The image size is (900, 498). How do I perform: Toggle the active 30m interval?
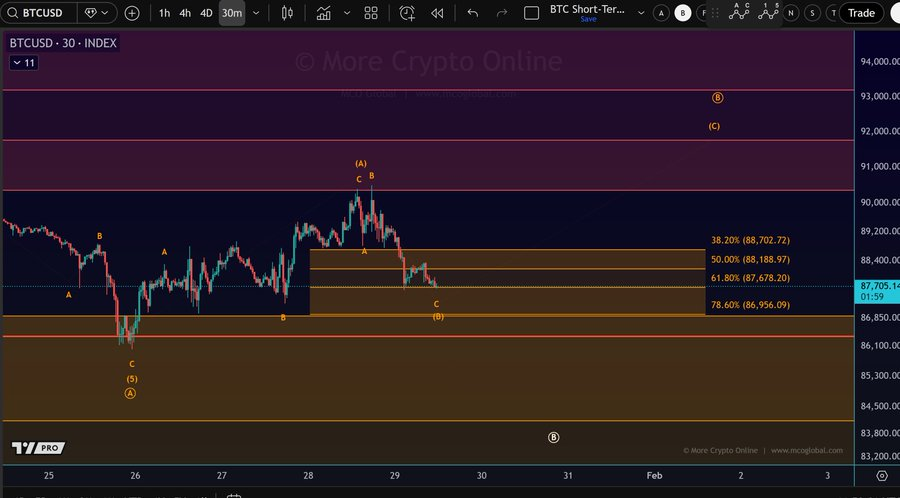(x=232, y=13)
